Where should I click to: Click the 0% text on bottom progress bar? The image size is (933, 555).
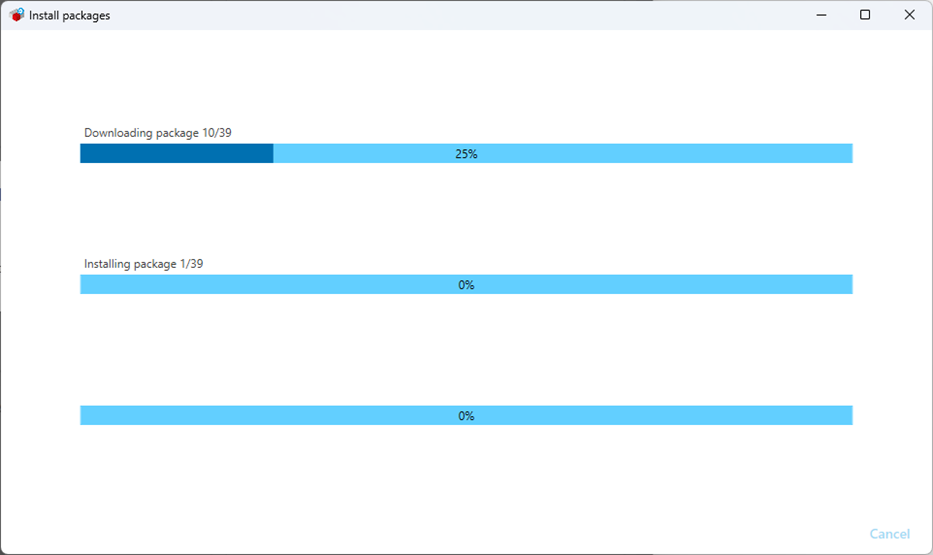pyautogui.click(x=466, y=416)
